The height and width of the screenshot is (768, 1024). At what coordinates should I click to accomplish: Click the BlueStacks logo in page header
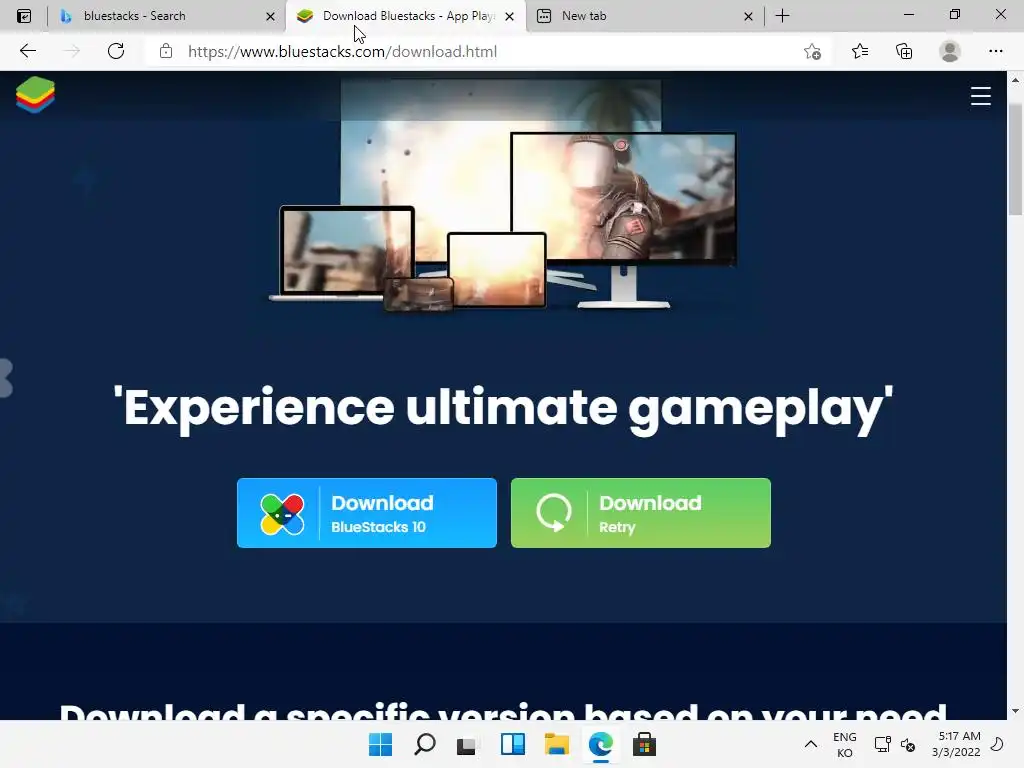[x=35, y=95]
